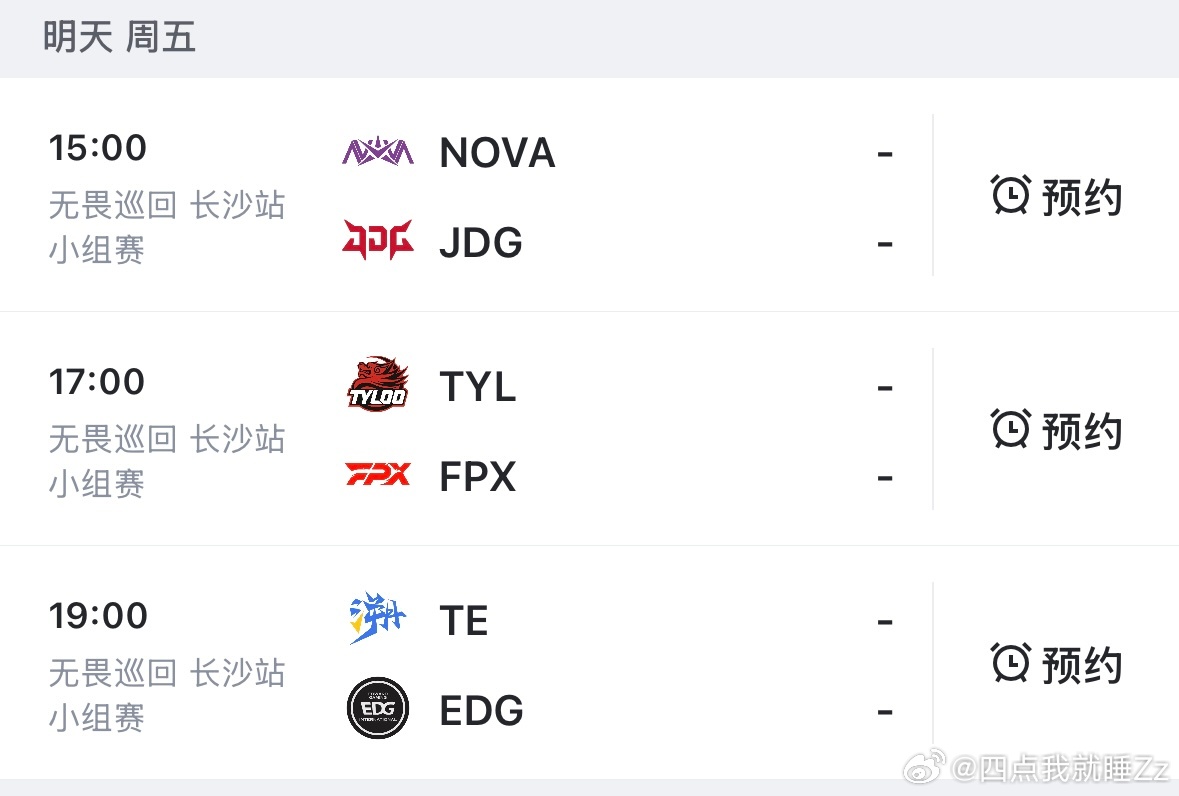This screenshot has height=796, width=1179.
Task: Reserve the TYL vs FPX match
Action: 1056,430
